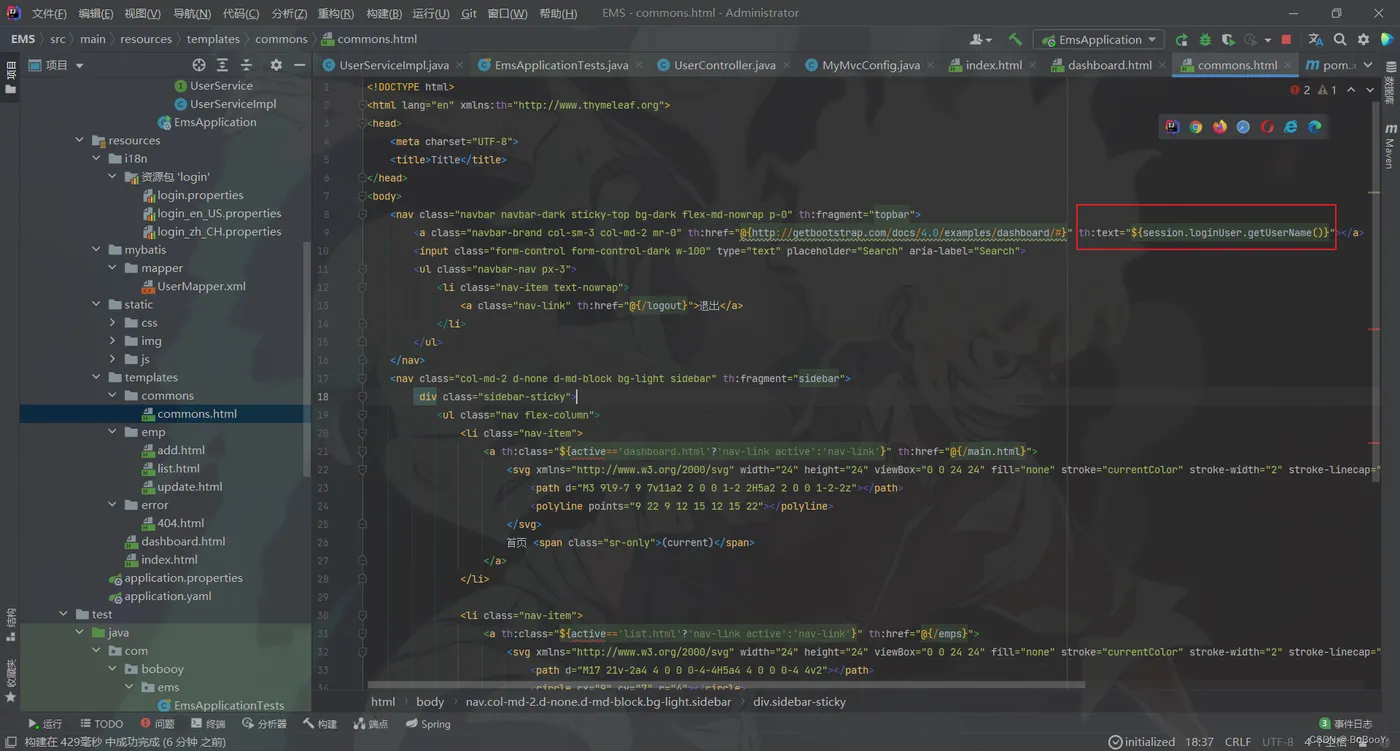Open the 文件(F) menu
Image resolution: width=1400 pixels, height=751 pixels.
(48, 13)
